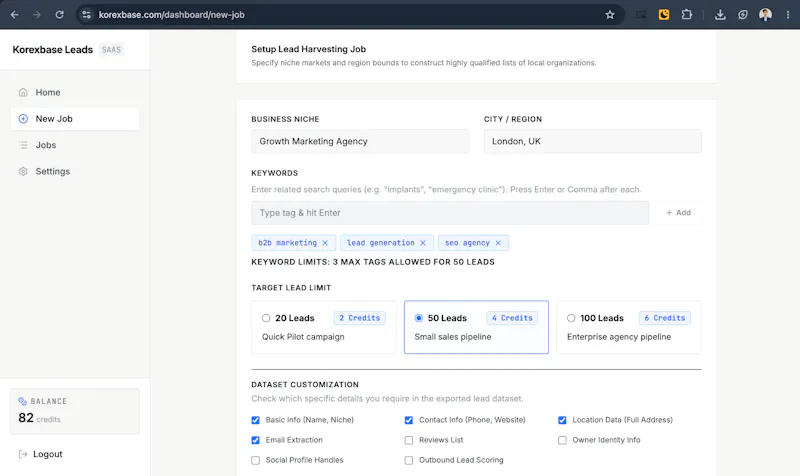Screen dimensions: 800x476
Task: Remove the lead generation tag
Action: point(423,243)
